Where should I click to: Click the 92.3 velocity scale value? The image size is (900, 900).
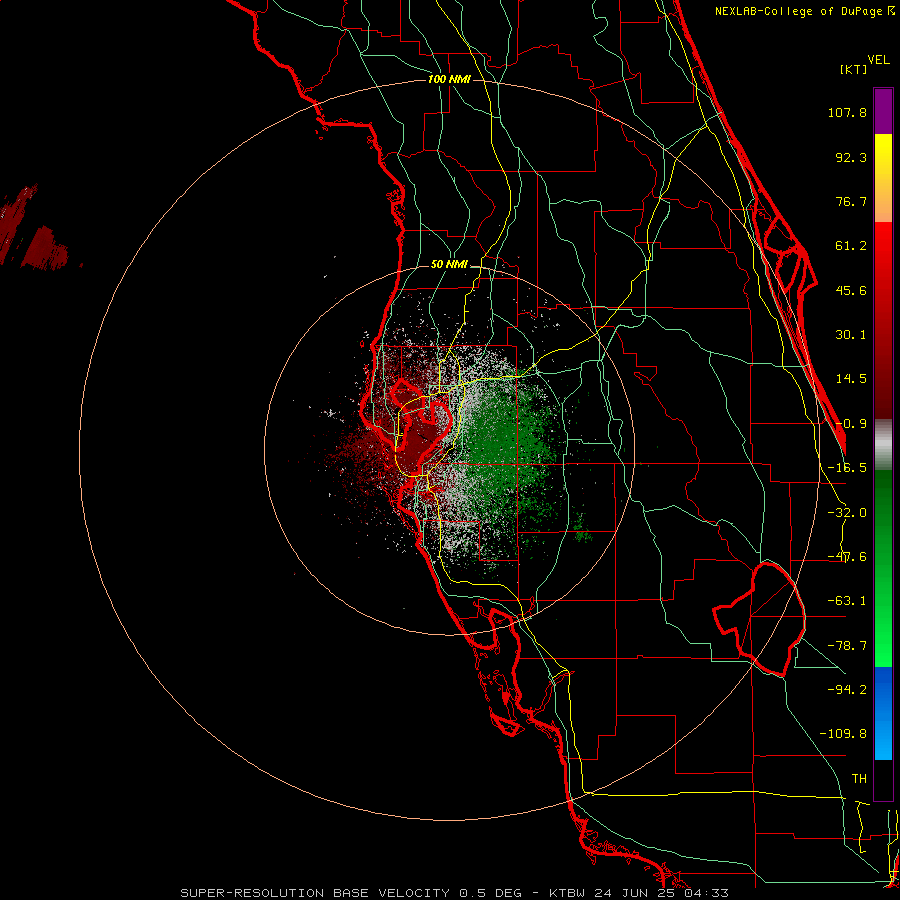tap(851, 157)
